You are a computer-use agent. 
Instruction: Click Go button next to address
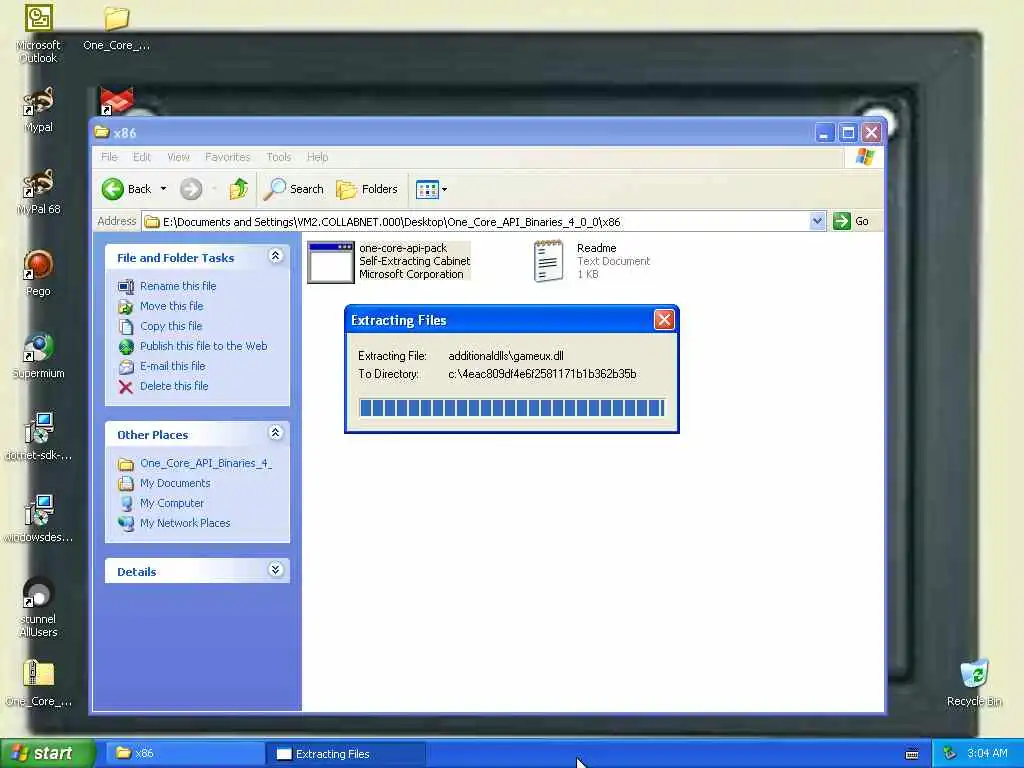(x=852, y=221)
